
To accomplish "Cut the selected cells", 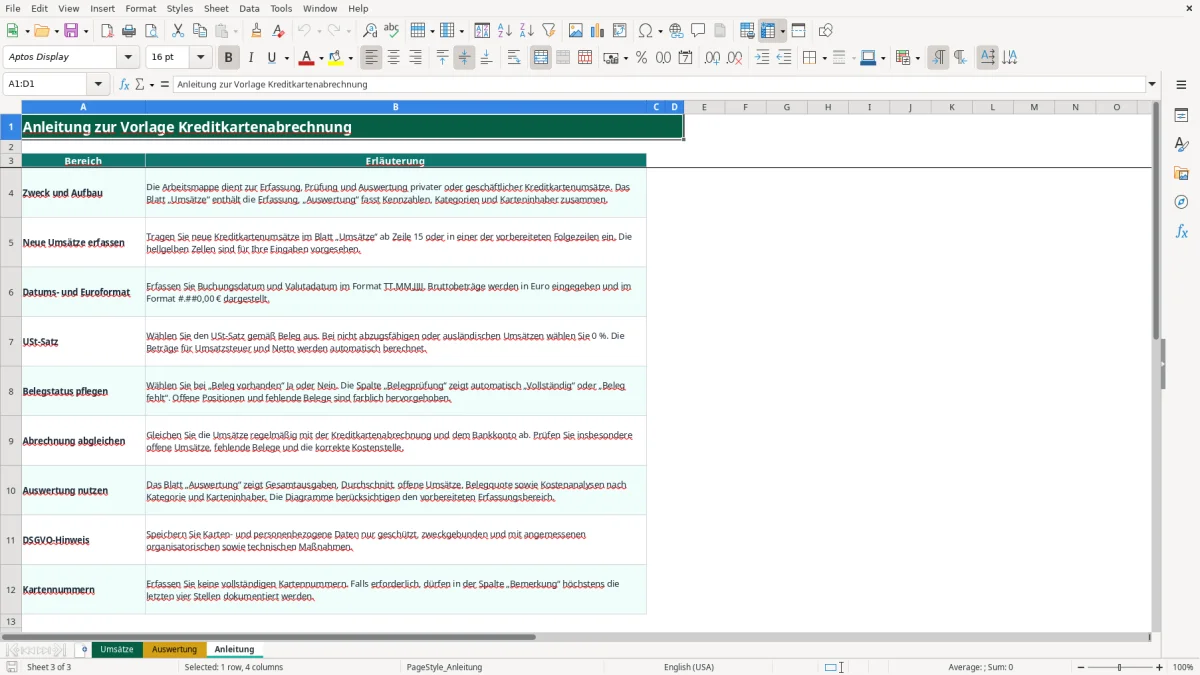I will pyautogui.click(x=178, y=31).
